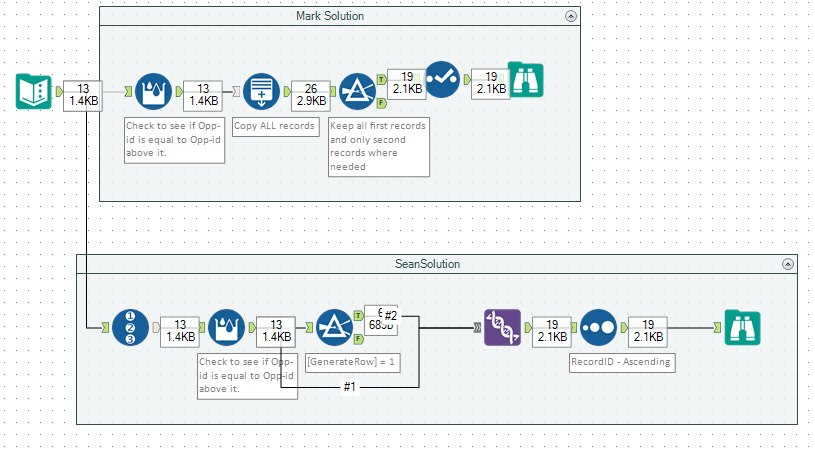Click the SeanSolution container title
Screen dimensions: 815x456
click(427, 264)
